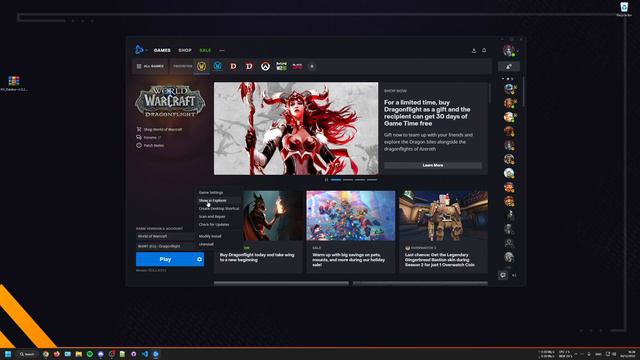The height and width of the screenshot is (360, 640).
Task: Open the chat bubble icon in friends panel
Action: pos(503,275)
